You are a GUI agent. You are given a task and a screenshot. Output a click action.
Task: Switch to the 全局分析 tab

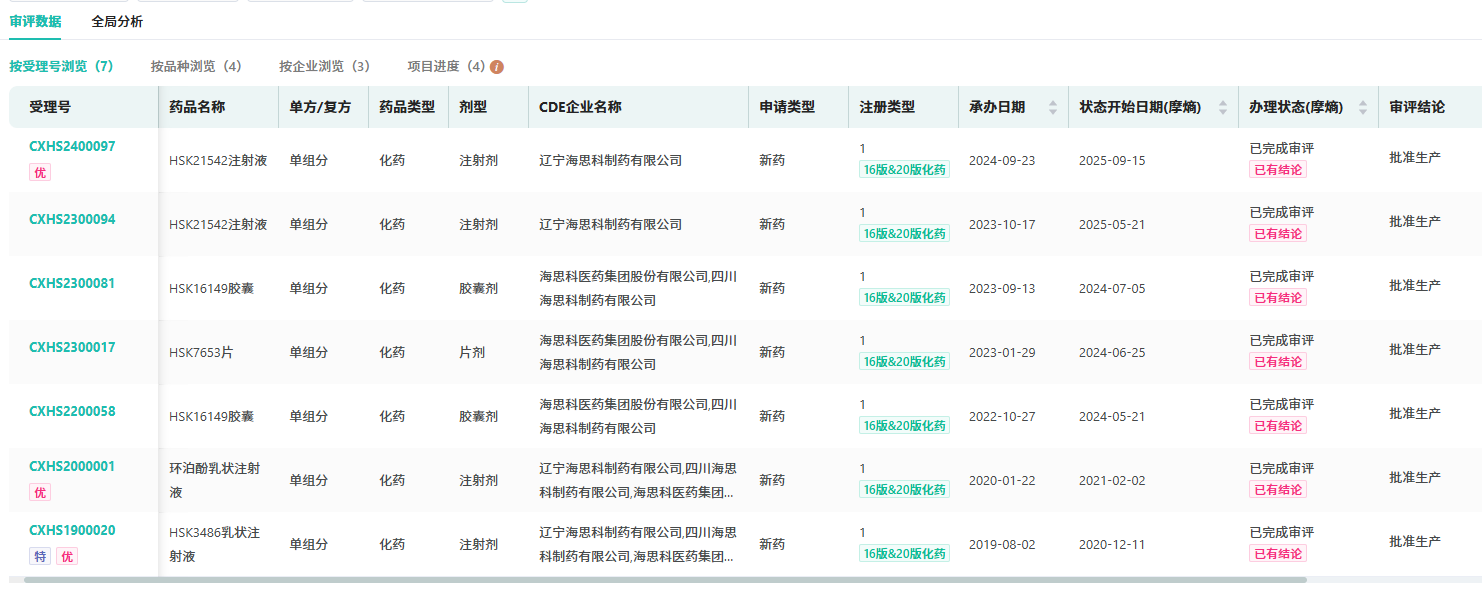pos(117,21)
